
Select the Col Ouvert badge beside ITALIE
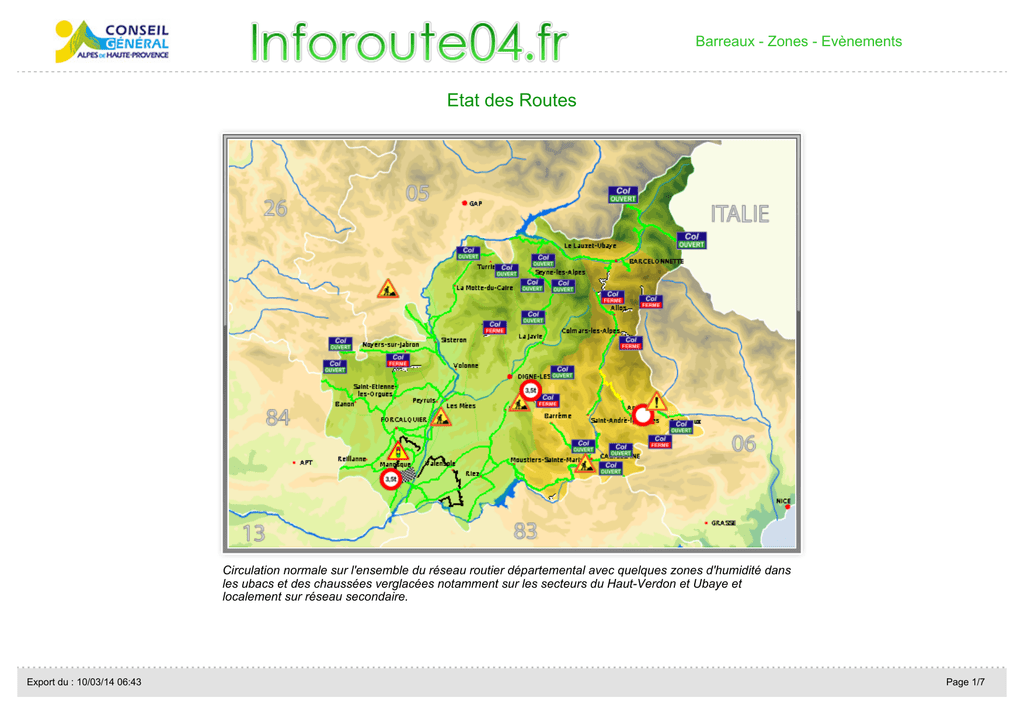pos(692,240)
